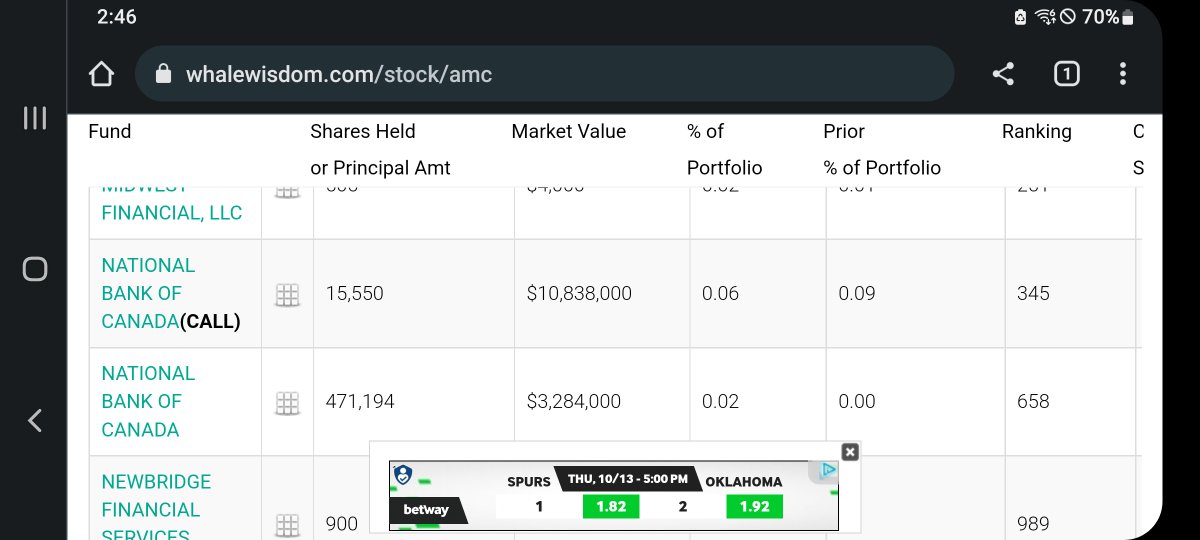Select the ranking 989 cell

1033,523
